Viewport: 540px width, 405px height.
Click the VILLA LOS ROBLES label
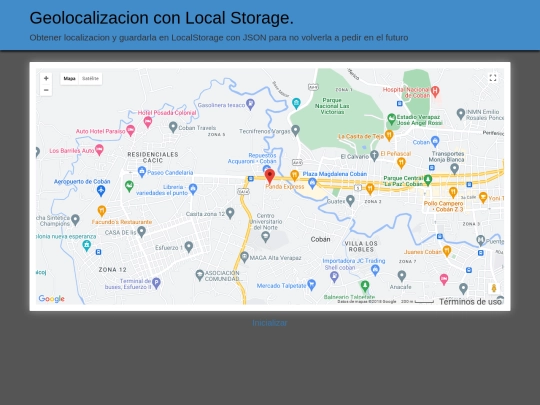click(361, 246)
